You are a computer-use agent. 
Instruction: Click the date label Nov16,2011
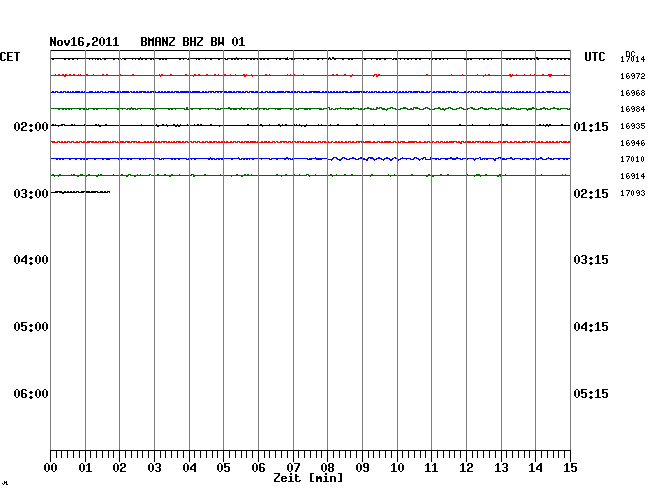point(84,42)
